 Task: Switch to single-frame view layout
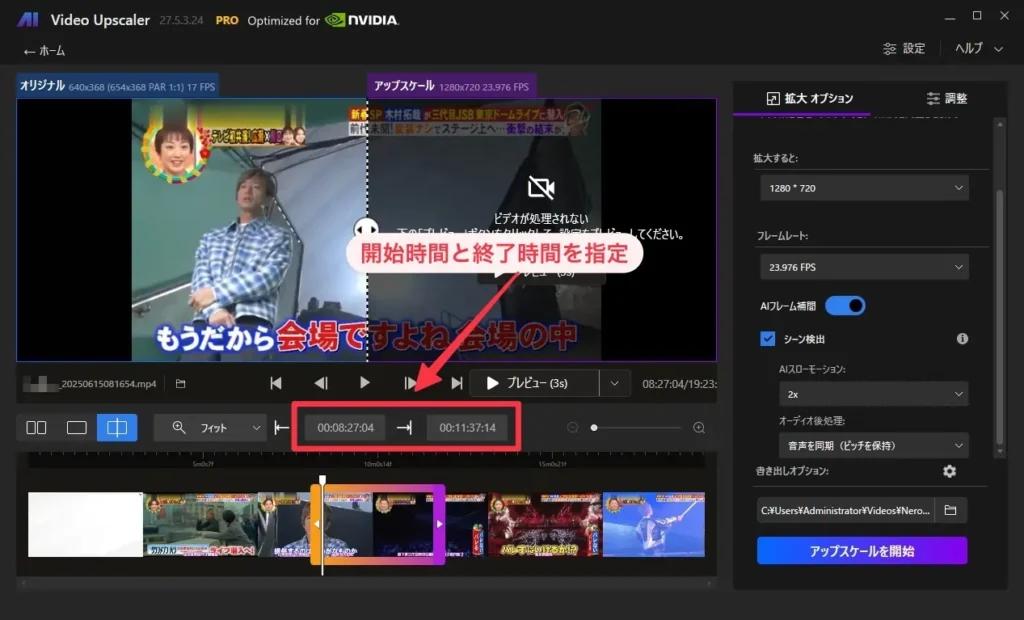click(77, 428)
